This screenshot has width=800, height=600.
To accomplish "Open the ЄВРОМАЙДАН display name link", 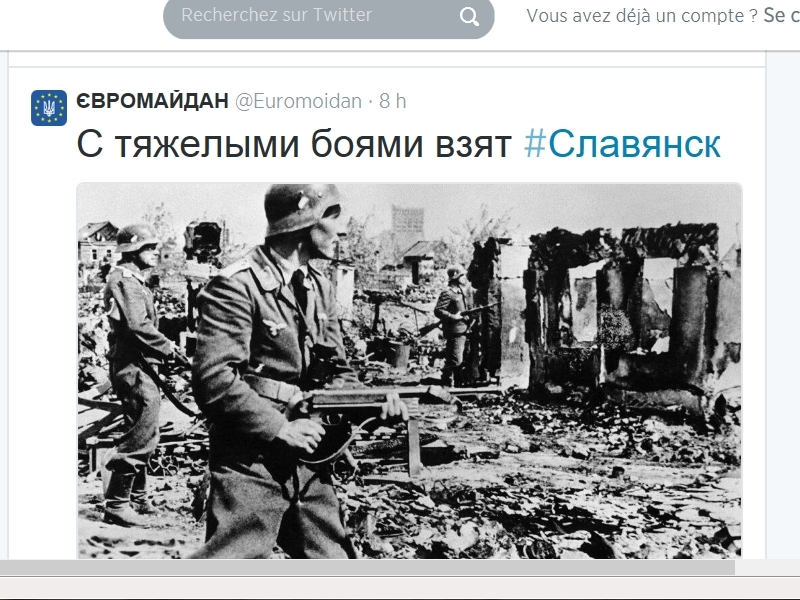I will click(x=152, y=101).
